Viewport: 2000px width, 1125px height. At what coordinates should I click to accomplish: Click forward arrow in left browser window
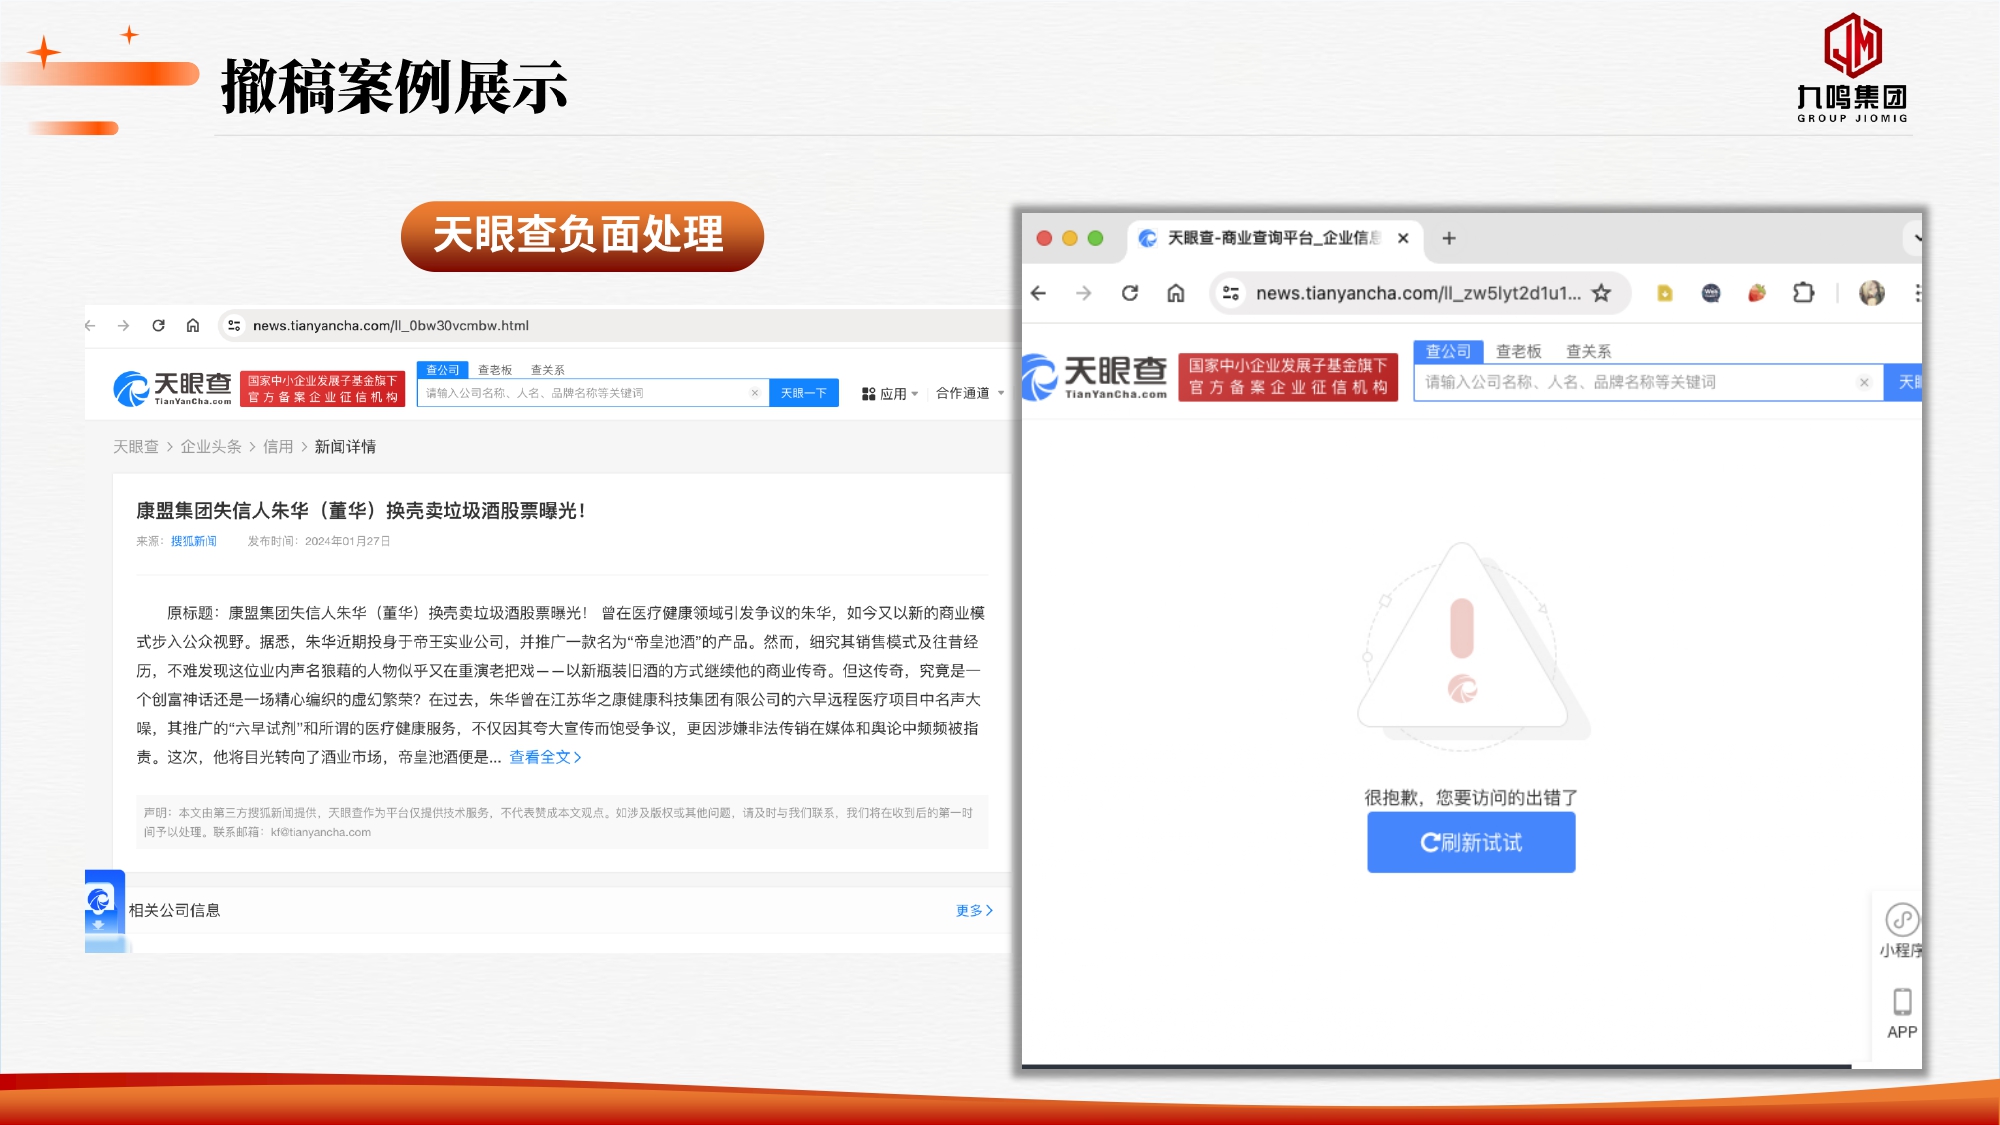click(x=123, y=325)
